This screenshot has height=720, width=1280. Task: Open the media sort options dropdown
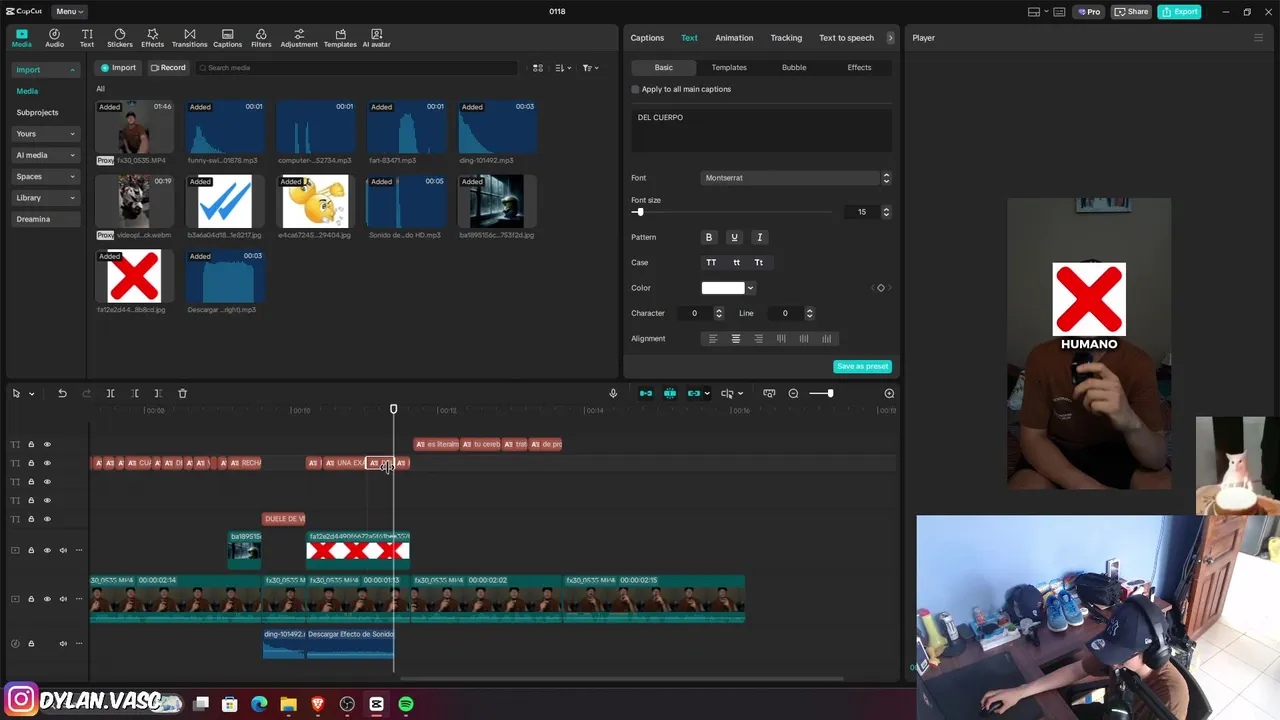564,68
